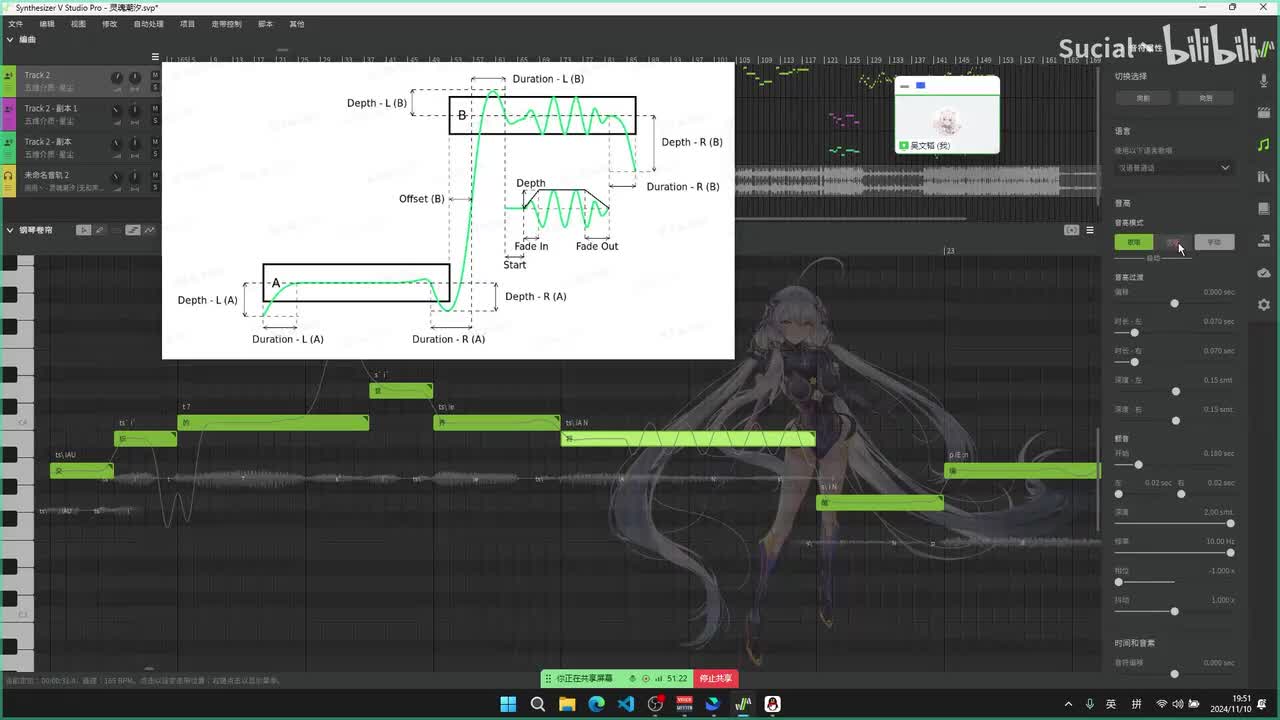Solo Track 2
This screenshot has width=1280, height=720.
(x=155, y=87)
